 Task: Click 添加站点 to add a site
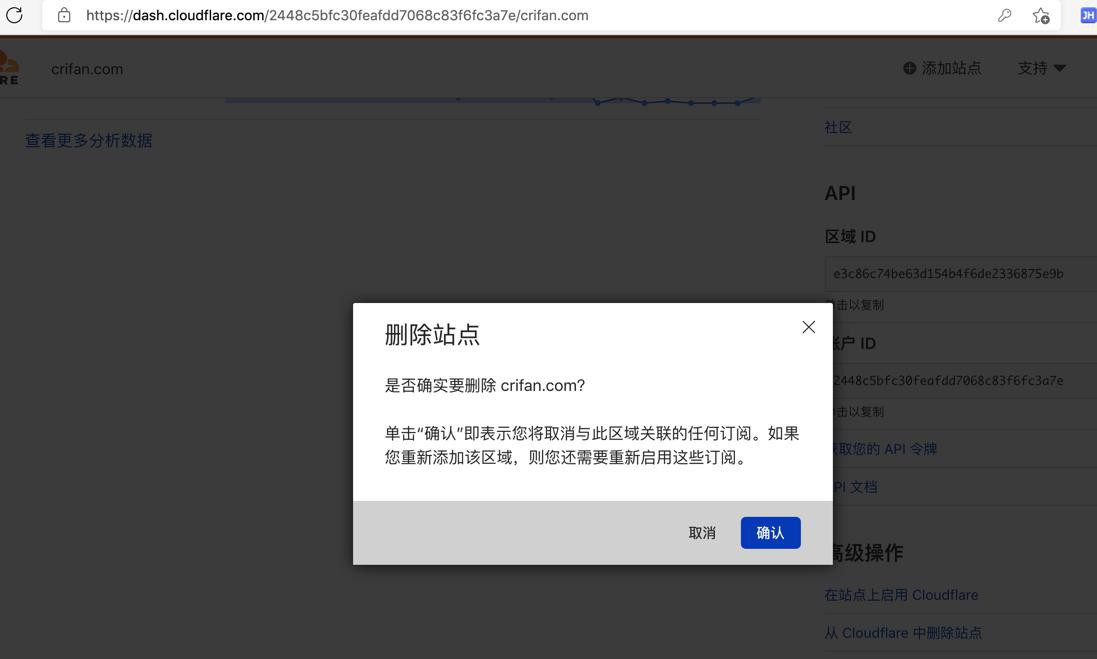coord(942,68)
